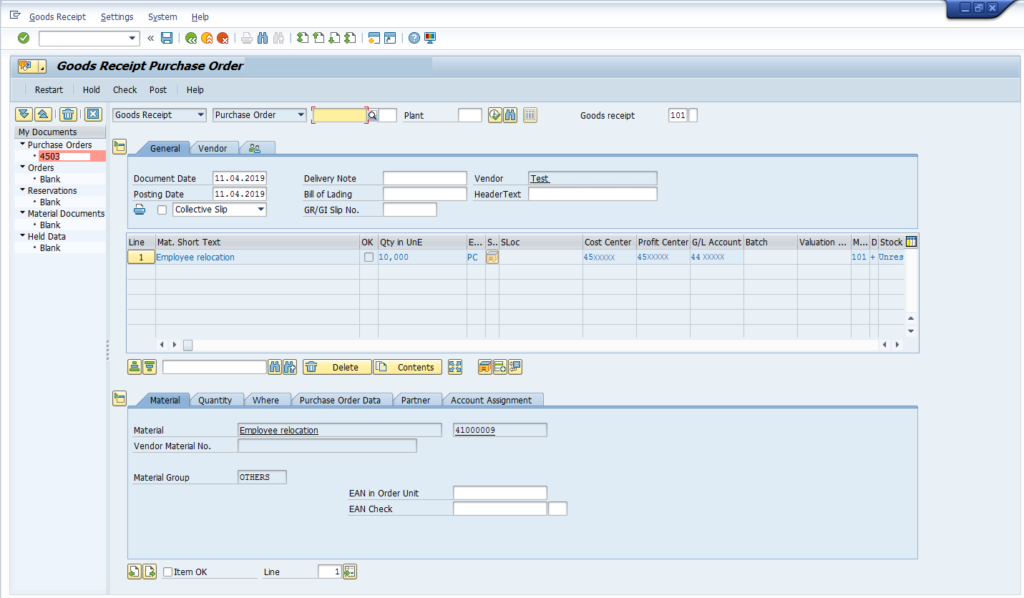Click the table horizontal scrollbar handle

187,345
